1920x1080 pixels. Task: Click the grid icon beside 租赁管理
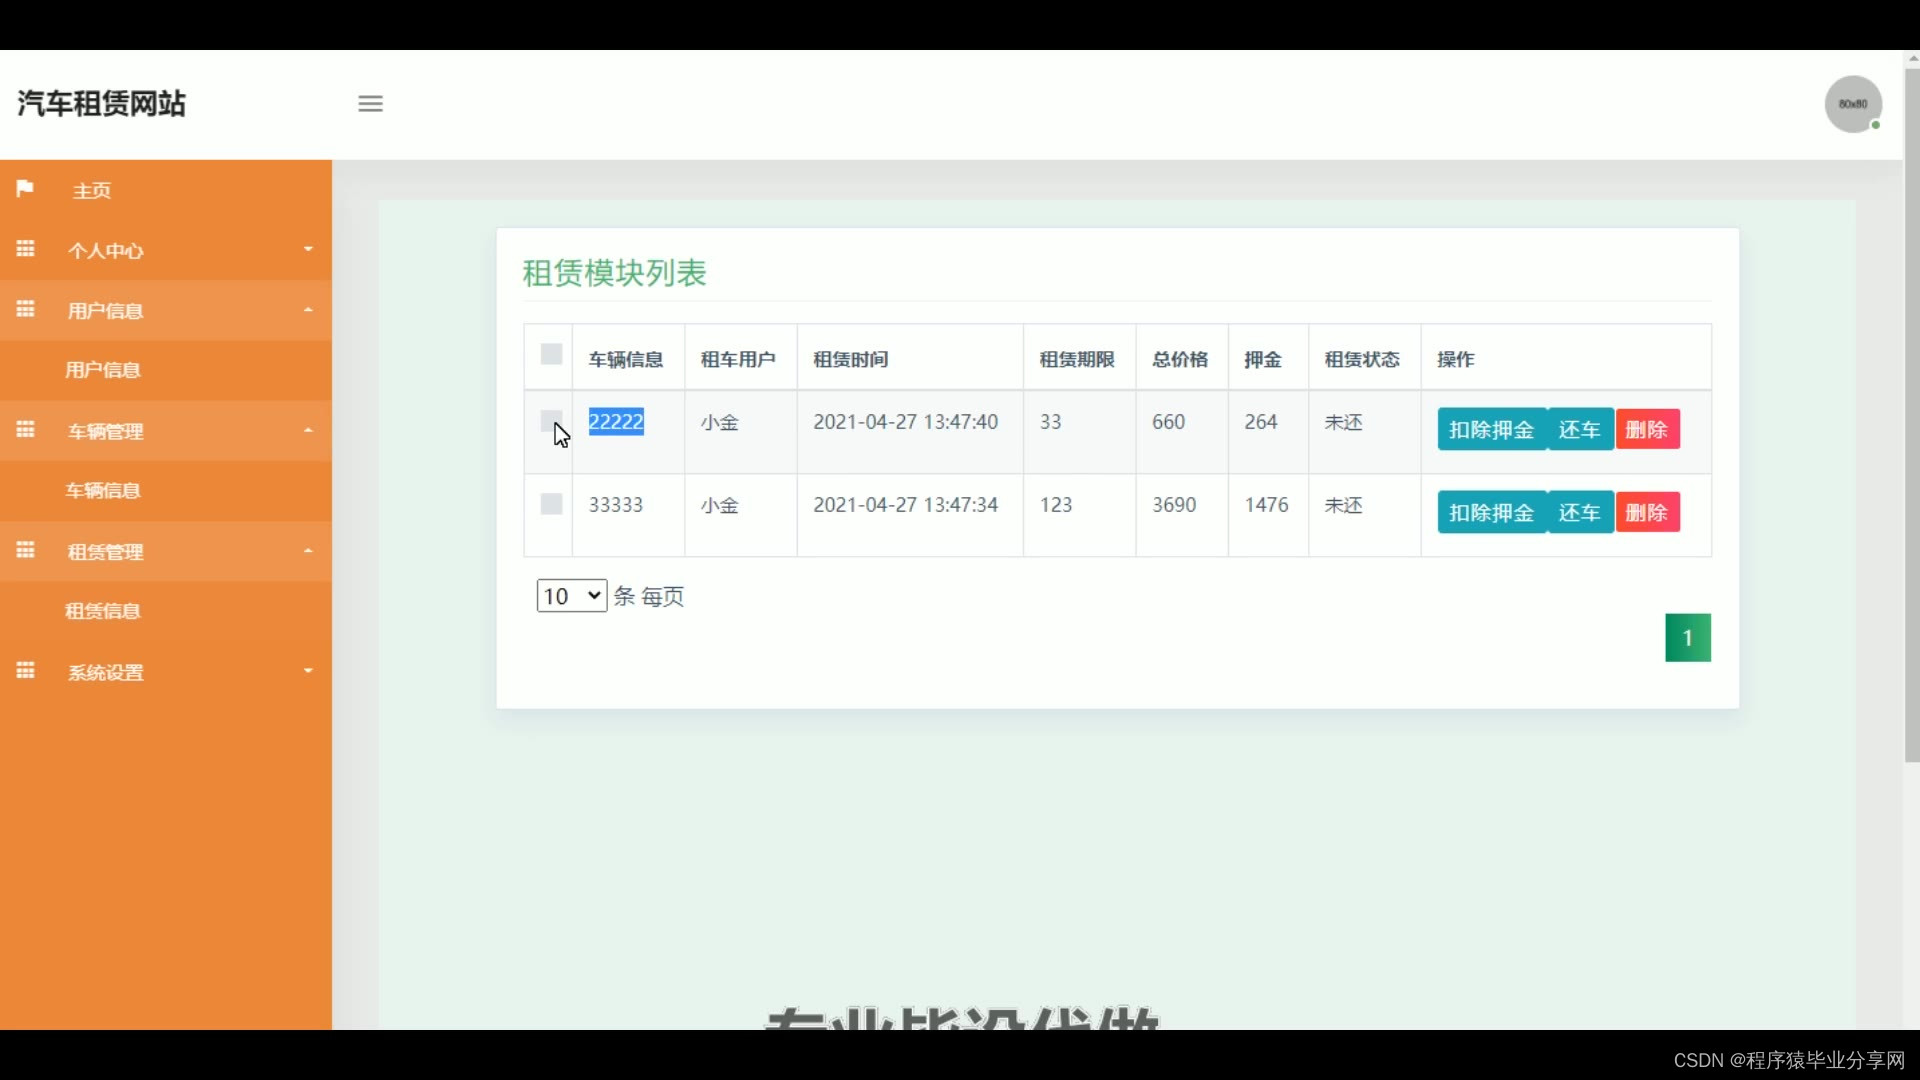click(25, 550)
